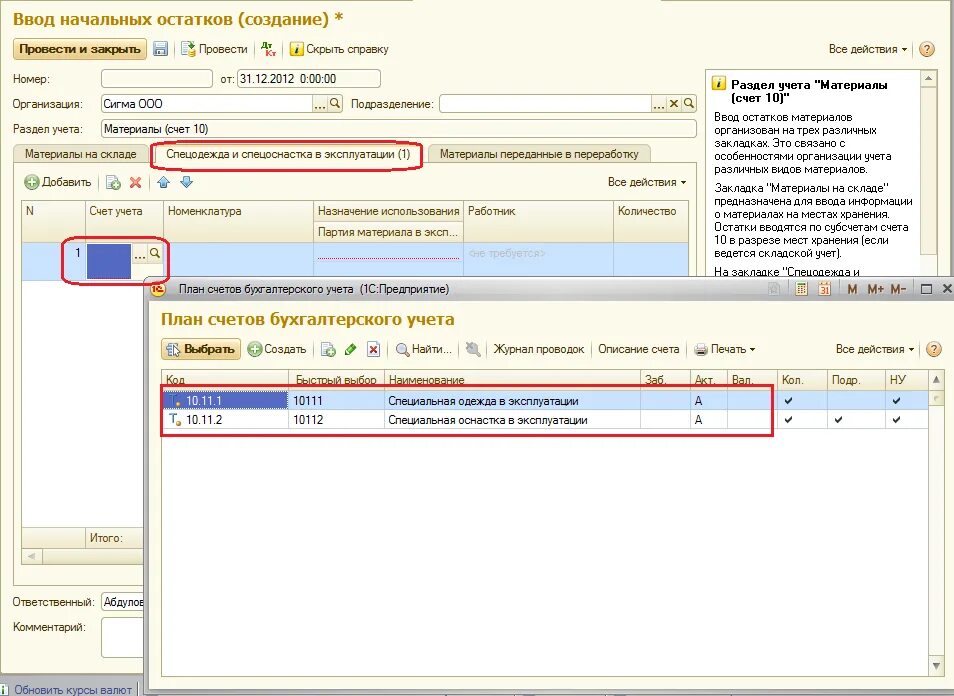Click the help icon in chart of accounts window

tap(933, 349)
